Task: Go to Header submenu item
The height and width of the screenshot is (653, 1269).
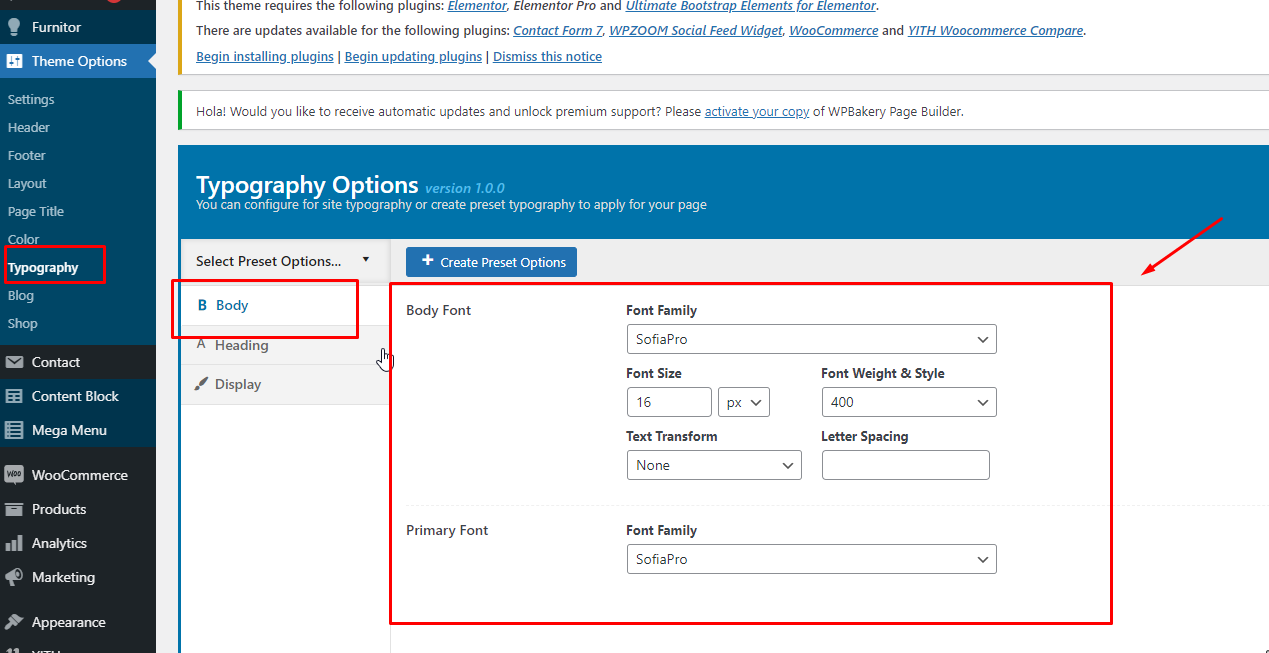Action: (29, 128)
